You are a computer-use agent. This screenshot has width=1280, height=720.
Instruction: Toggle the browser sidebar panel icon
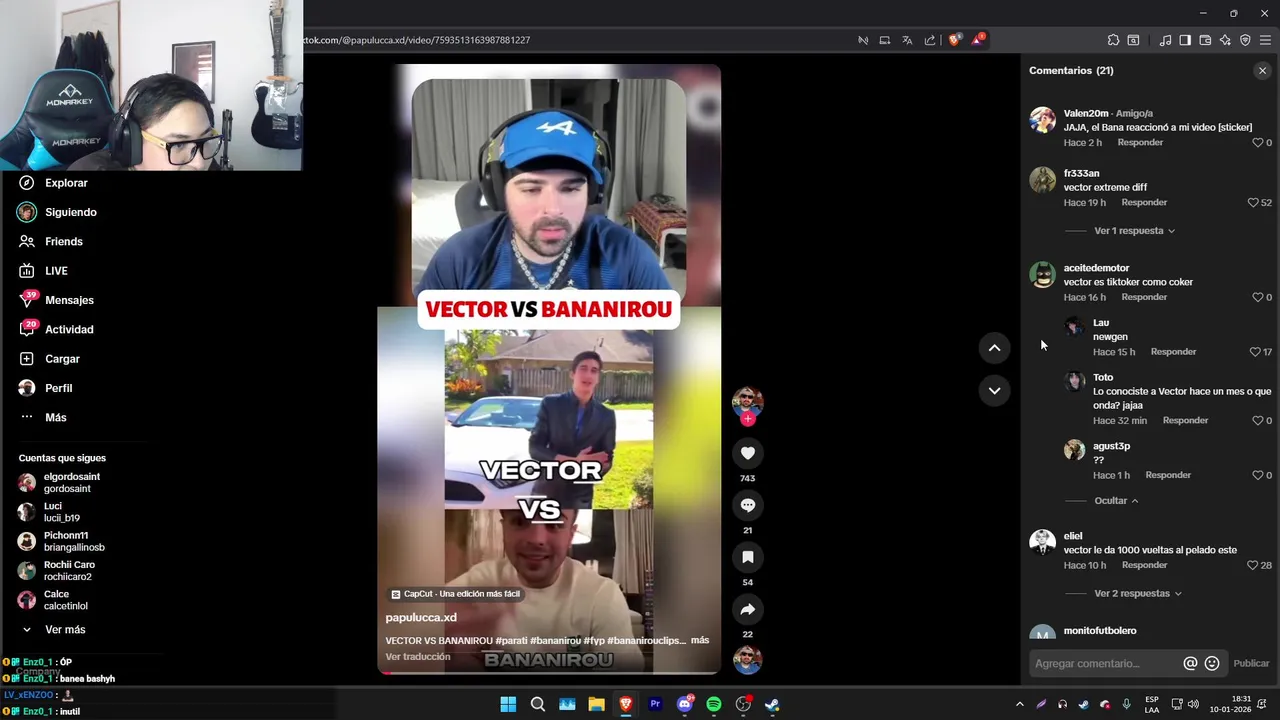coord(1185,40)
